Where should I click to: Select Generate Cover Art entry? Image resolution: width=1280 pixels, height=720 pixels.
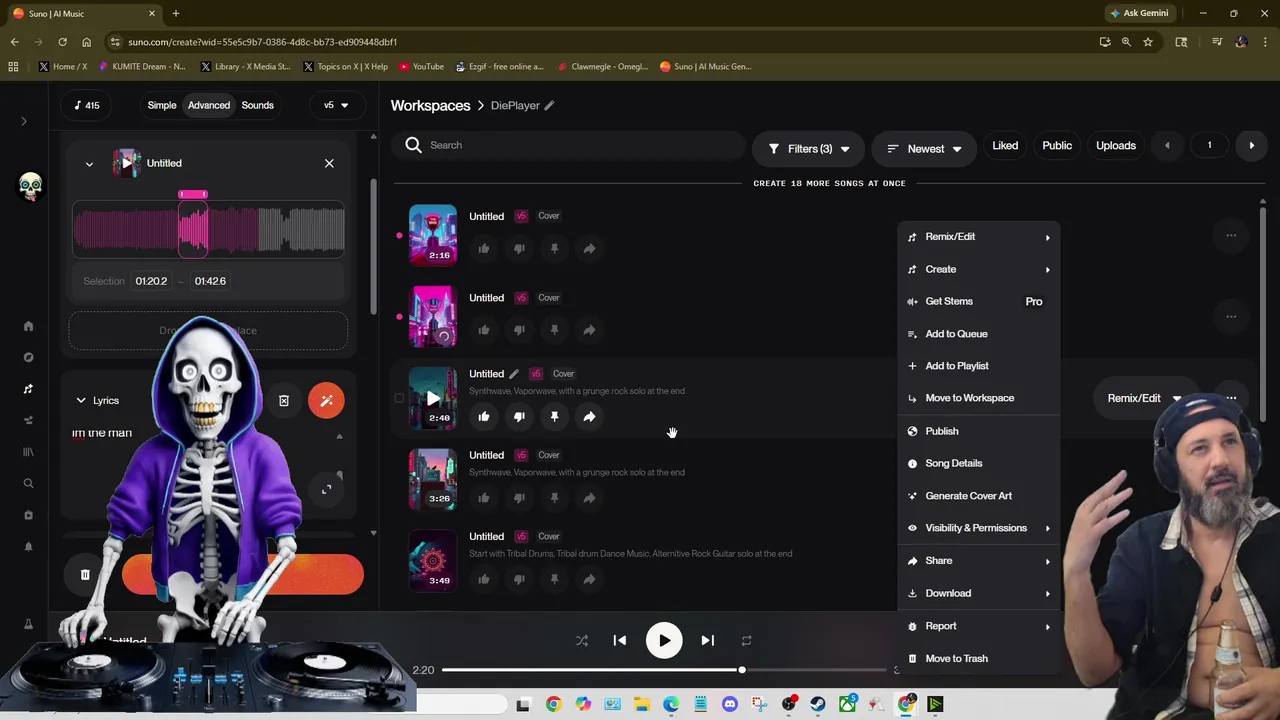[979, 496]
